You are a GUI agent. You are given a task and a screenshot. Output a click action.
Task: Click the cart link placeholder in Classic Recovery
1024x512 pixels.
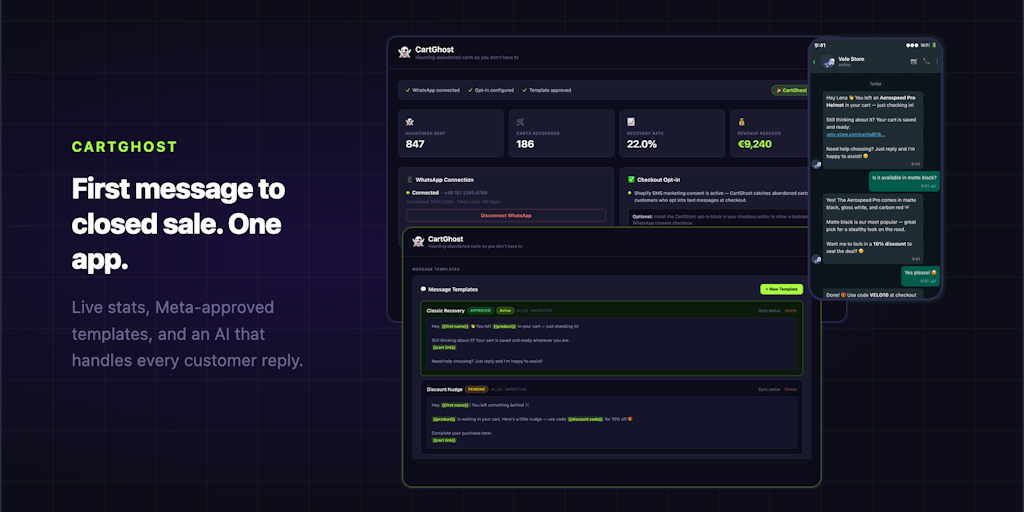[x=444, y=347]
